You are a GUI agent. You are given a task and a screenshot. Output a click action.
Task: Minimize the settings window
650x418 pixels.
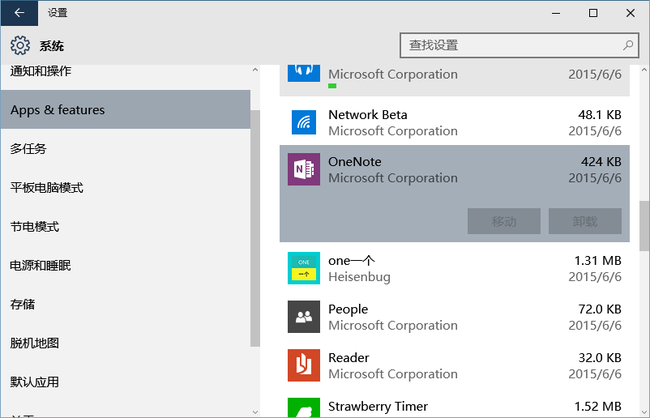click(556, 13)
